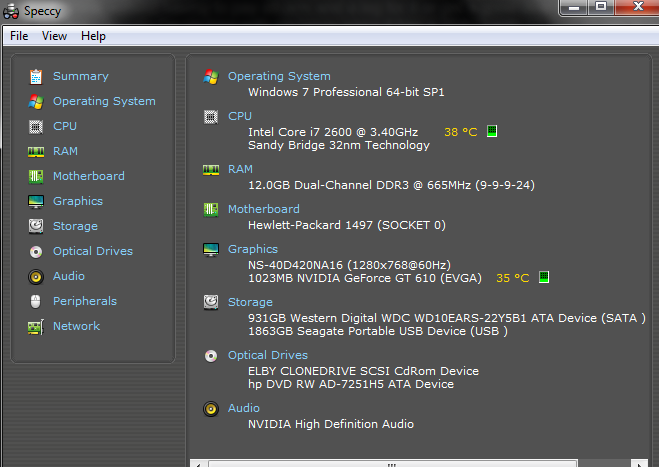Open the View menu

pos(54,36)
